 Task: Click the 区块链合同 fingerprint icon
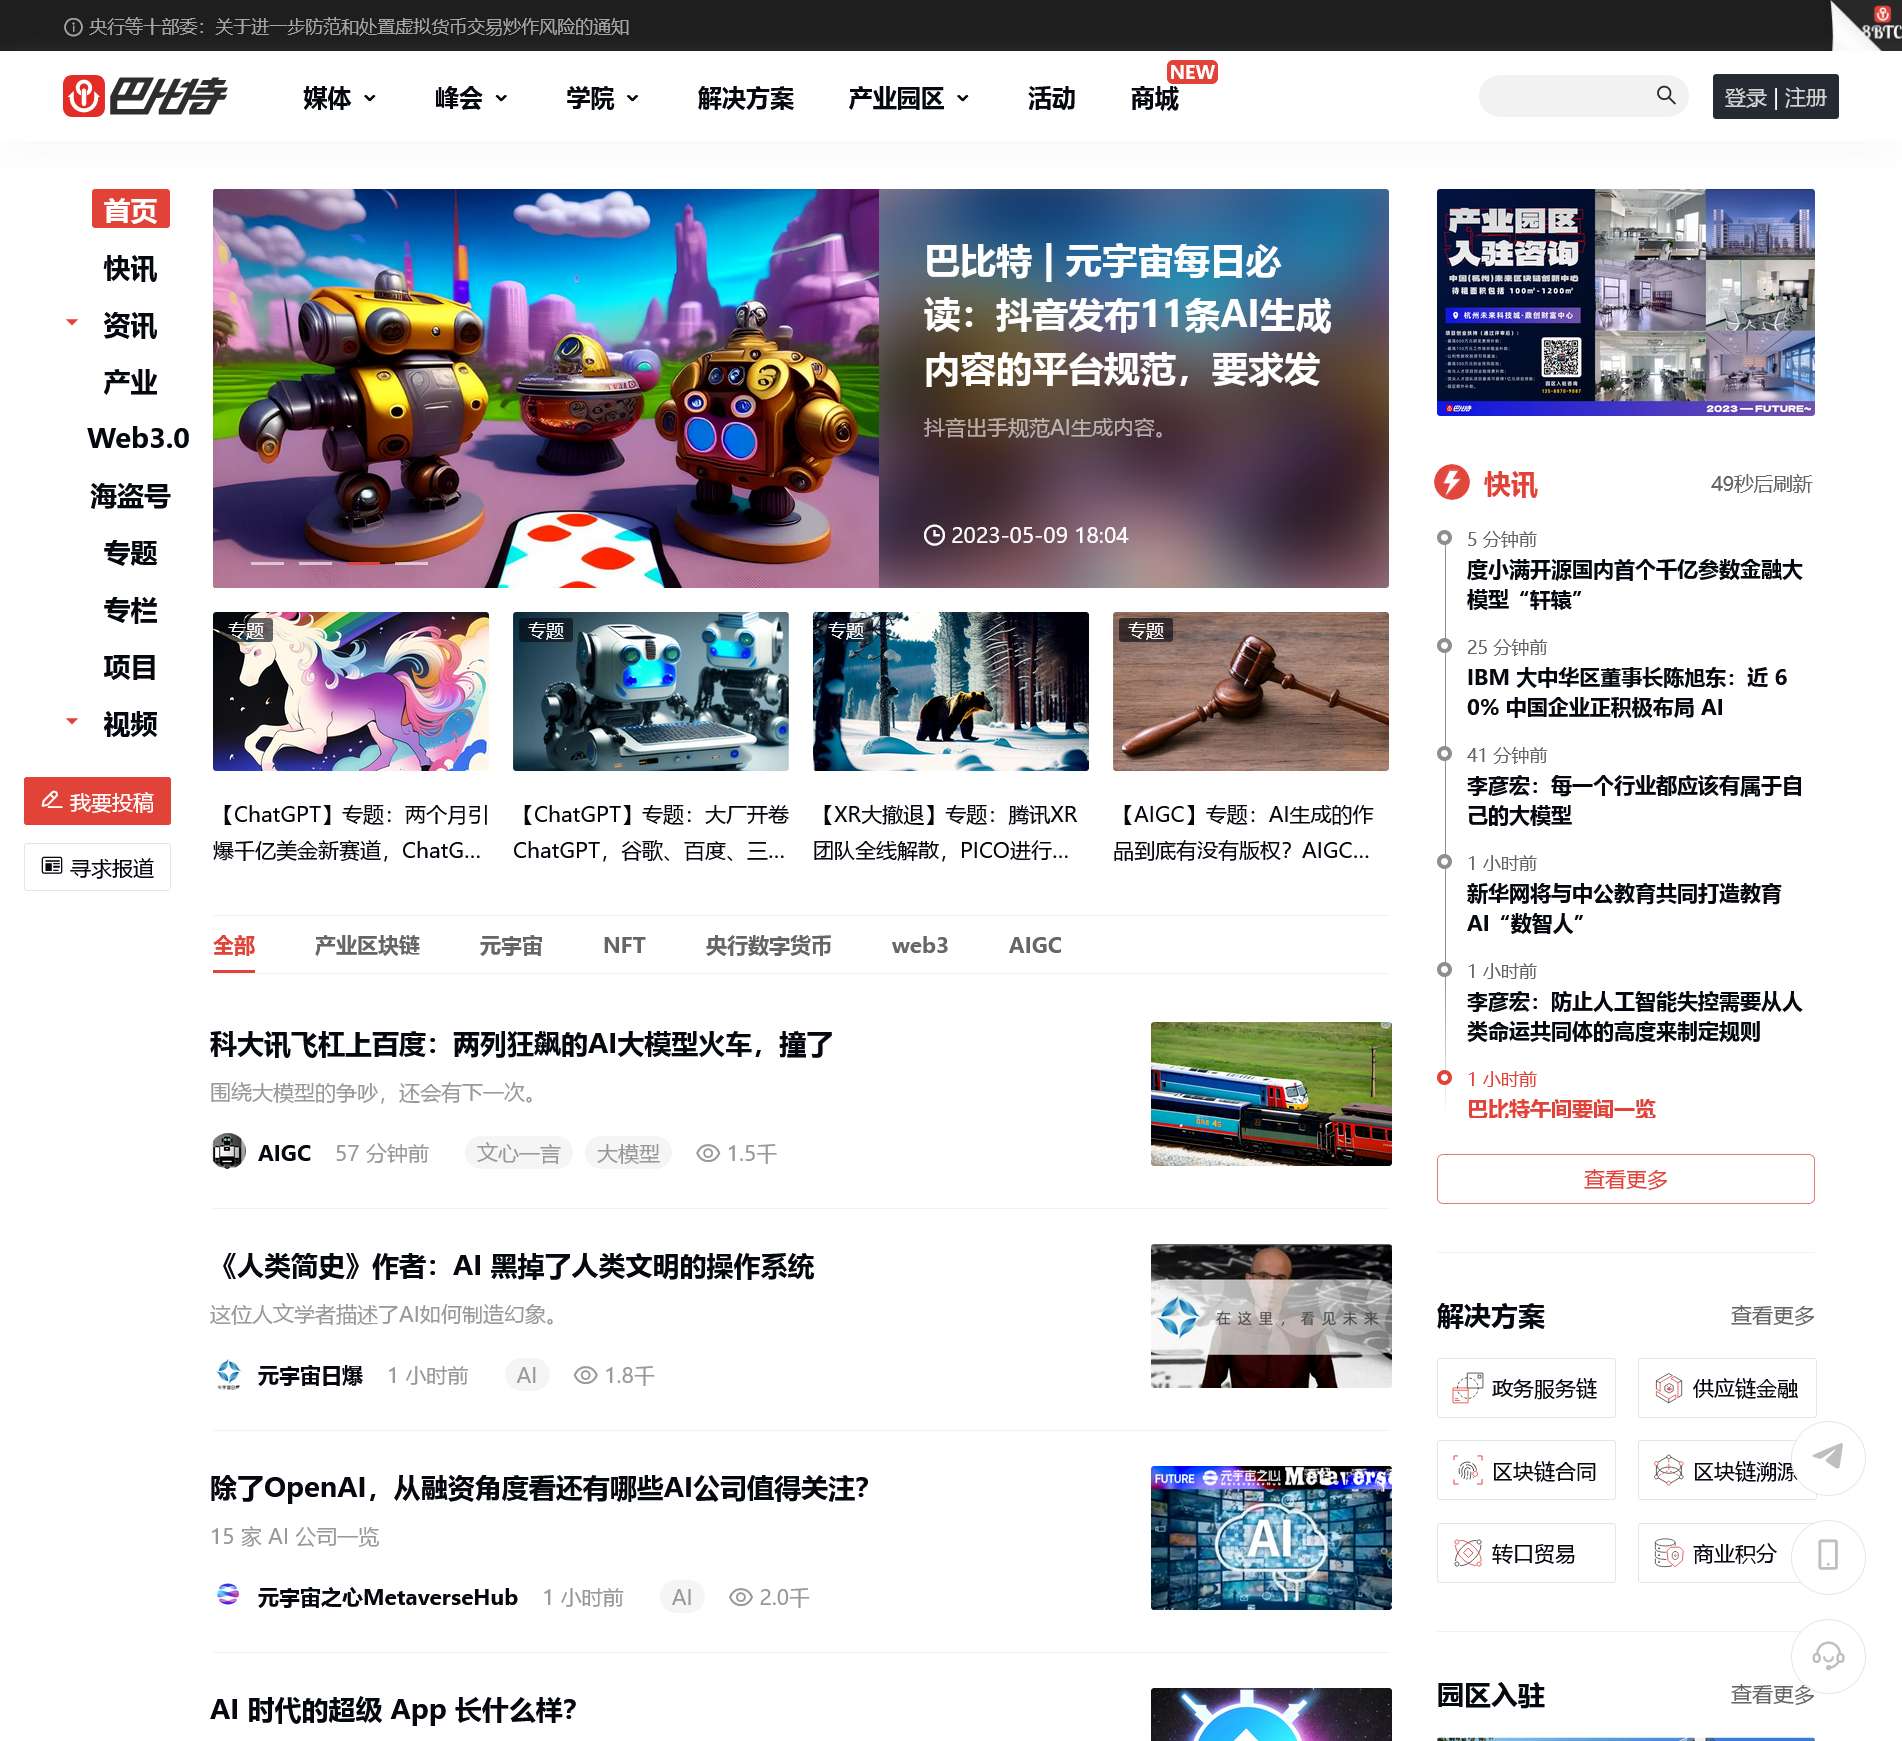tap(1467, 1471)
